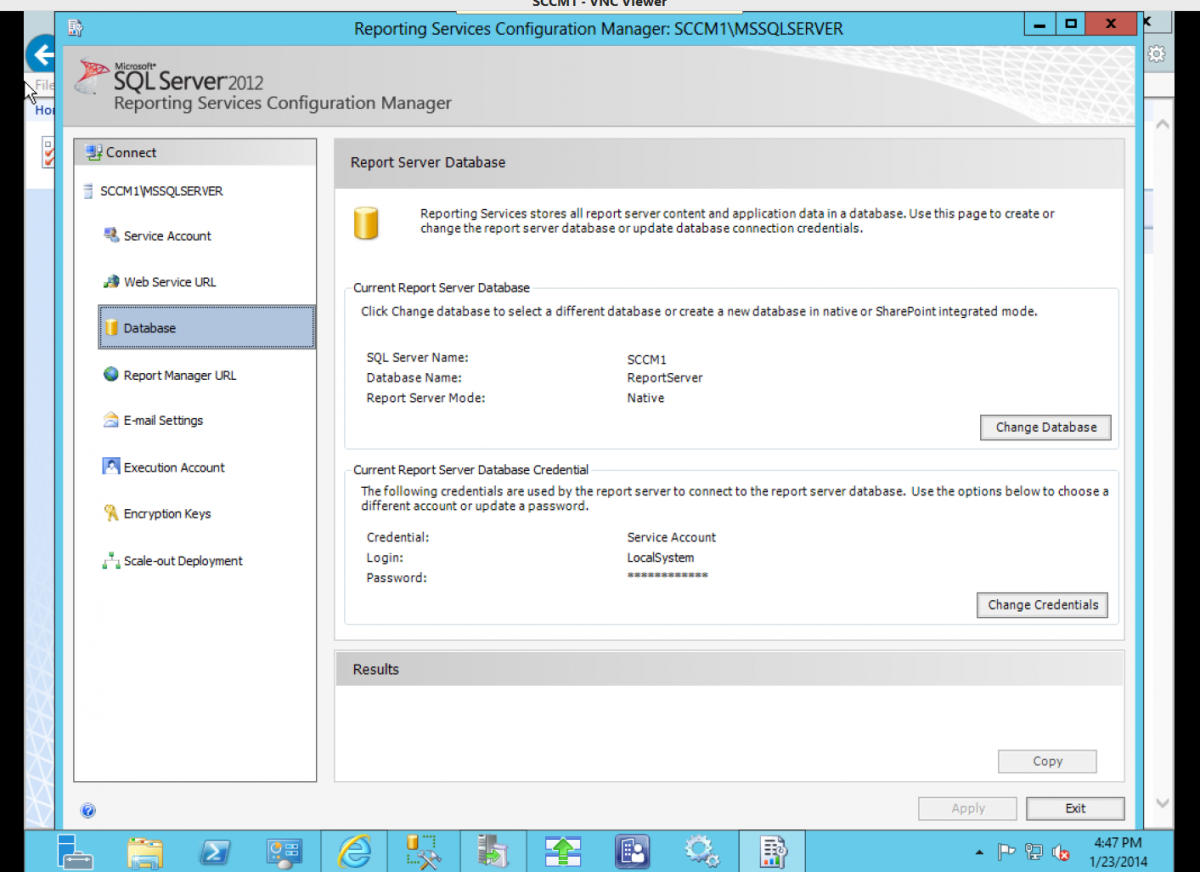Image resolution: width=1200 pixels, height=872 pixels.
Task: Click the Execution Account icon
Action: pos(111,466)
